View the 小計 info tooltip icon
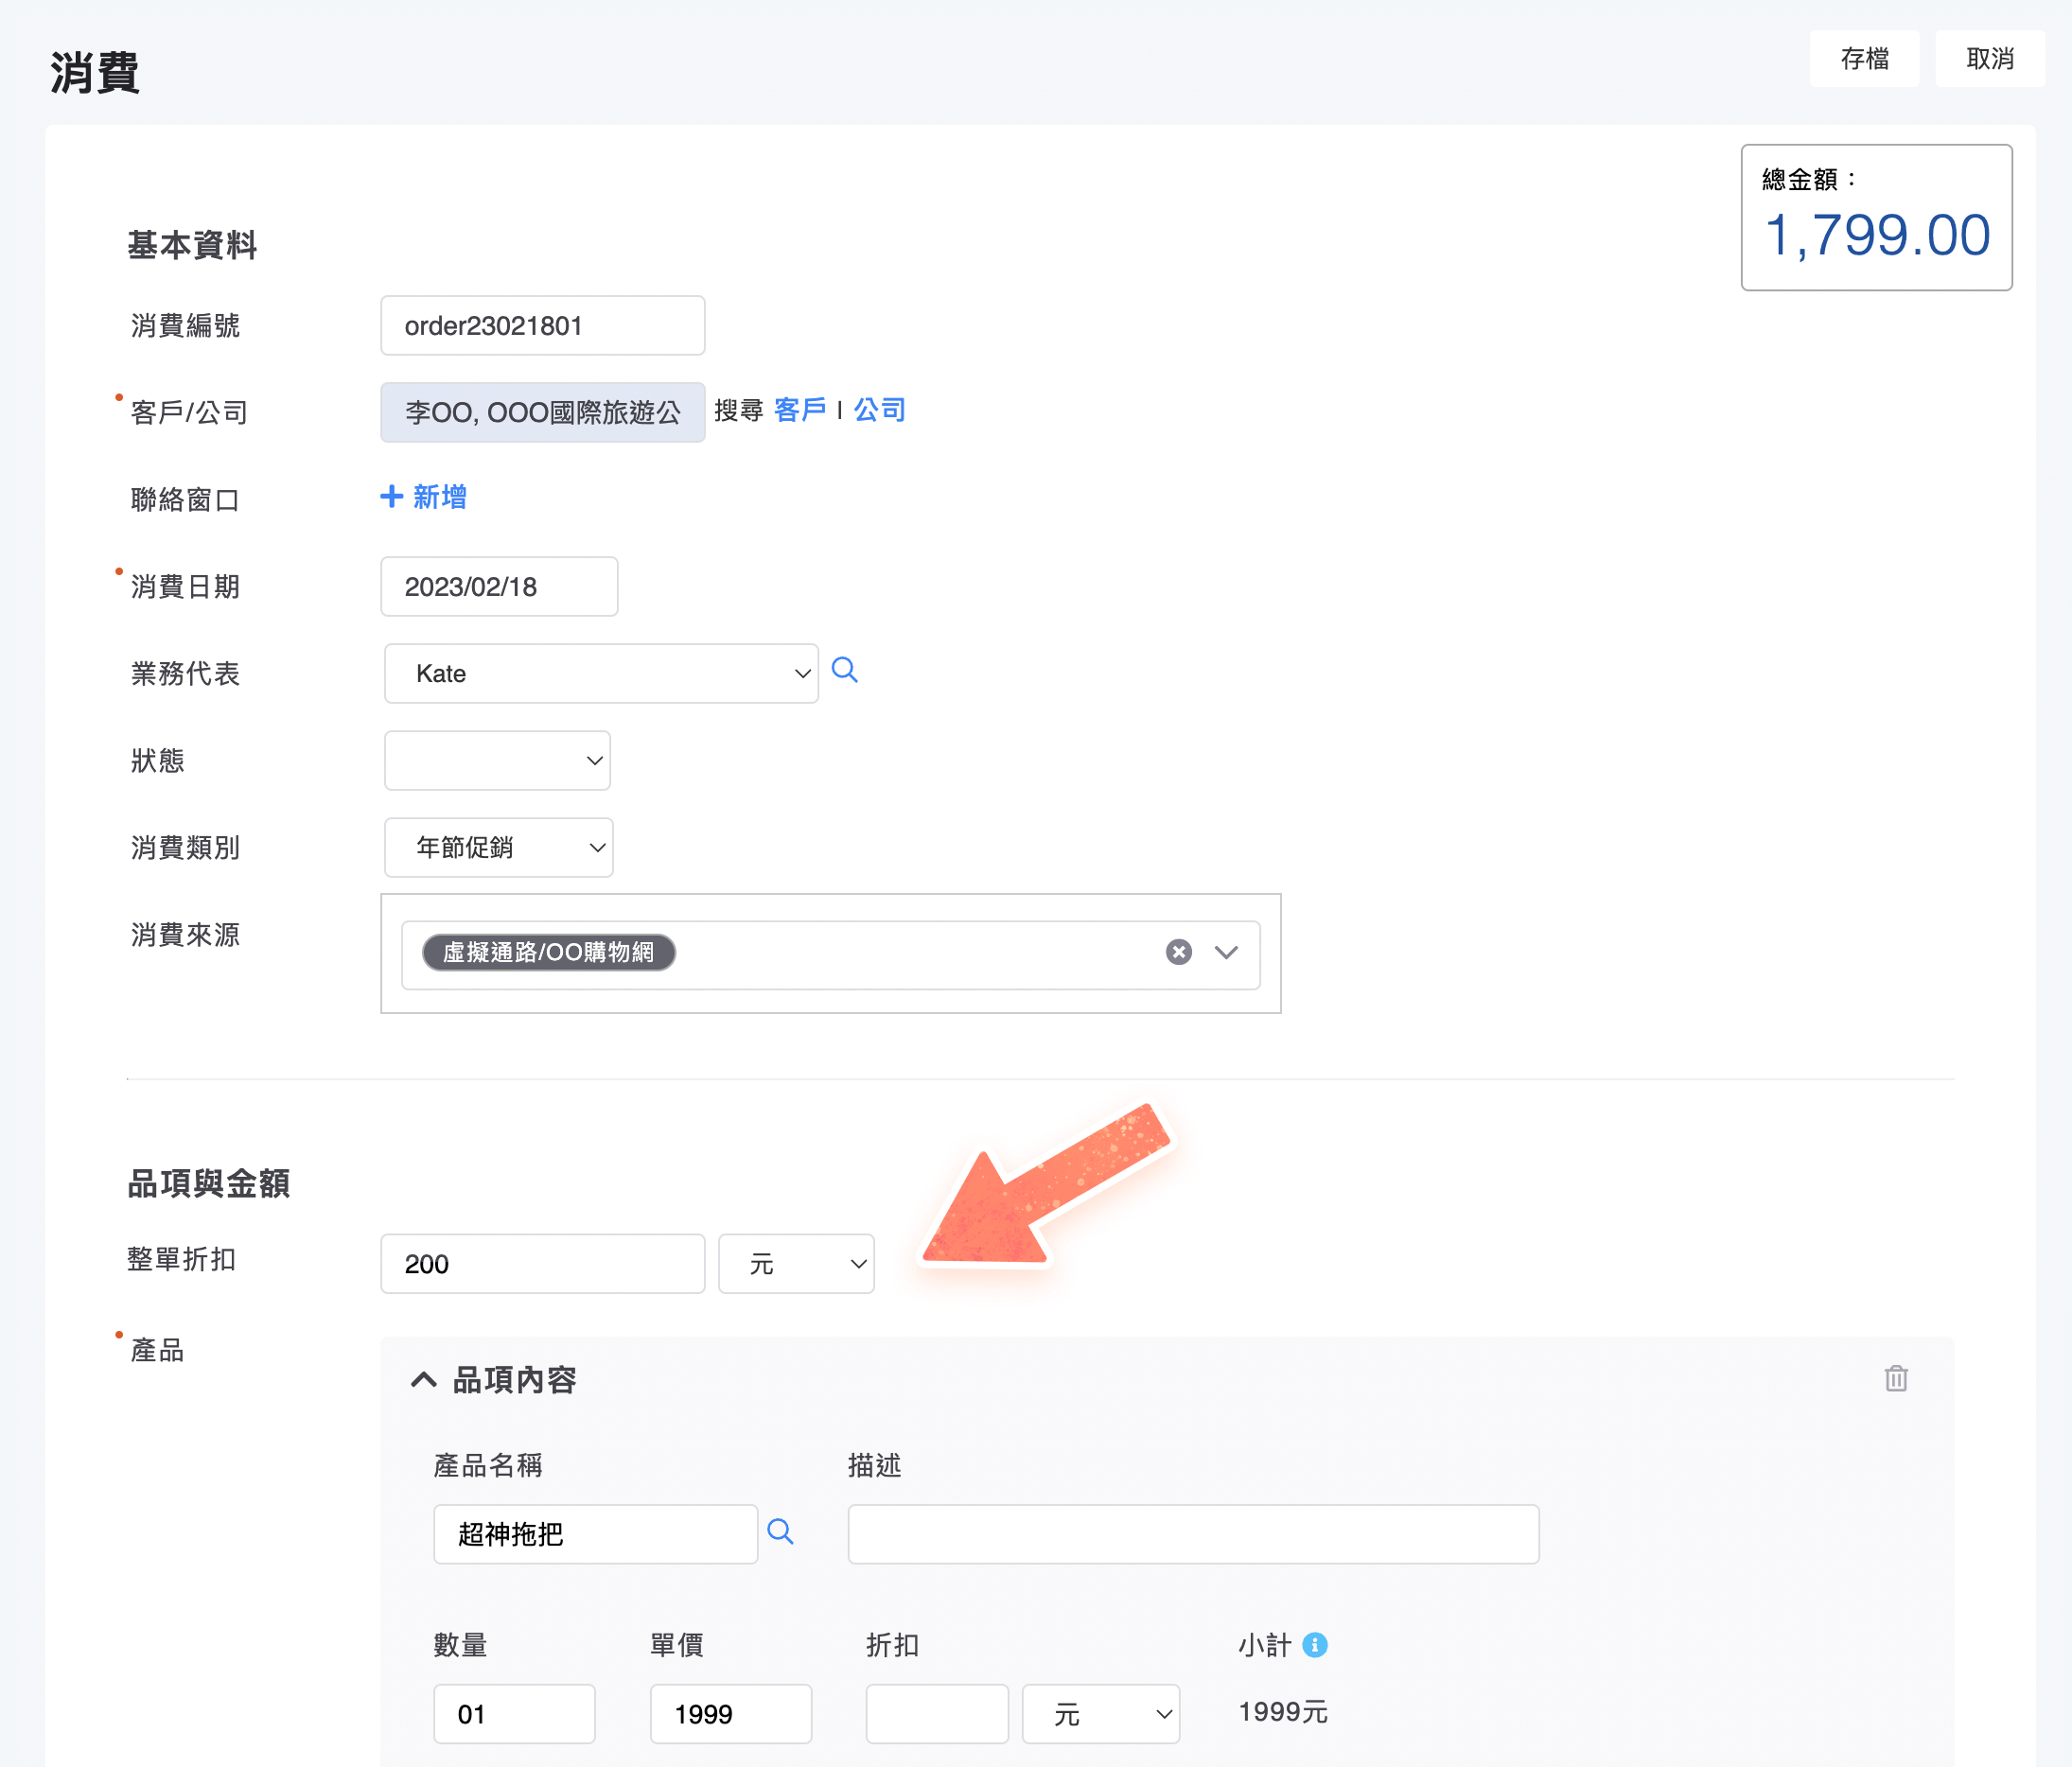The height and width of the screenshot is (1767, 2072). (x=1315, y=1644)
